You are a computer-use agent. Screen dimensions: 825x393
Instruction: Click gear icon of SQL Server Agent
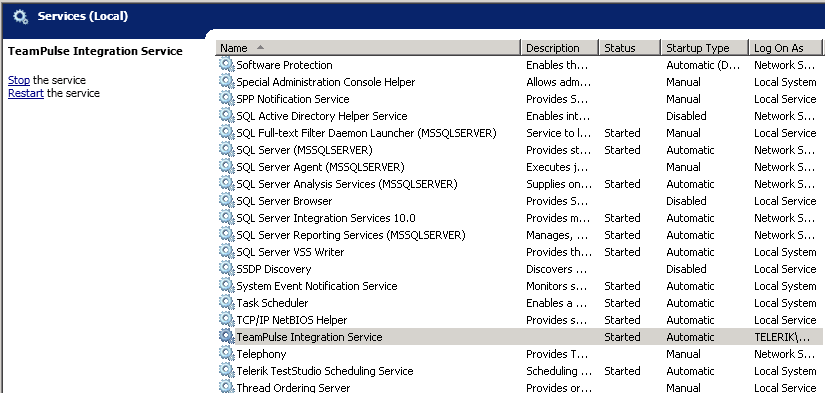[x=226, y=167]
